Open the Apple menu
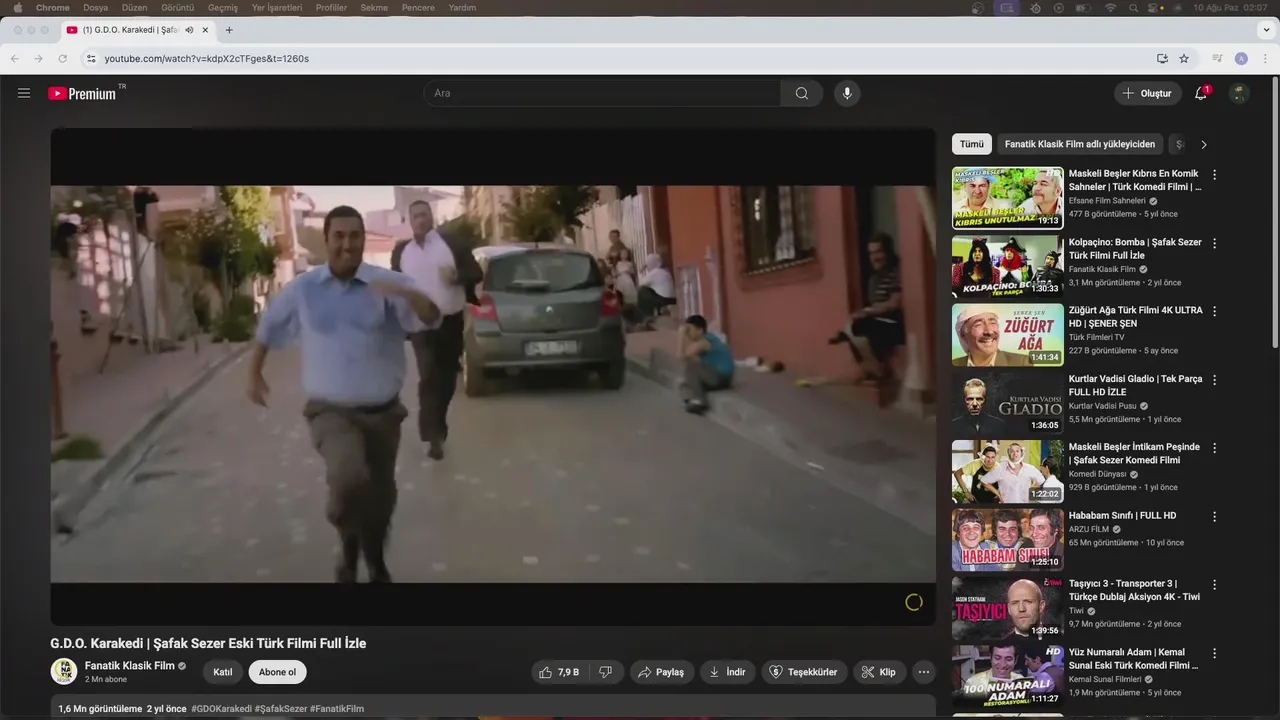This screenshot has height=720, width=1280. 17,8
